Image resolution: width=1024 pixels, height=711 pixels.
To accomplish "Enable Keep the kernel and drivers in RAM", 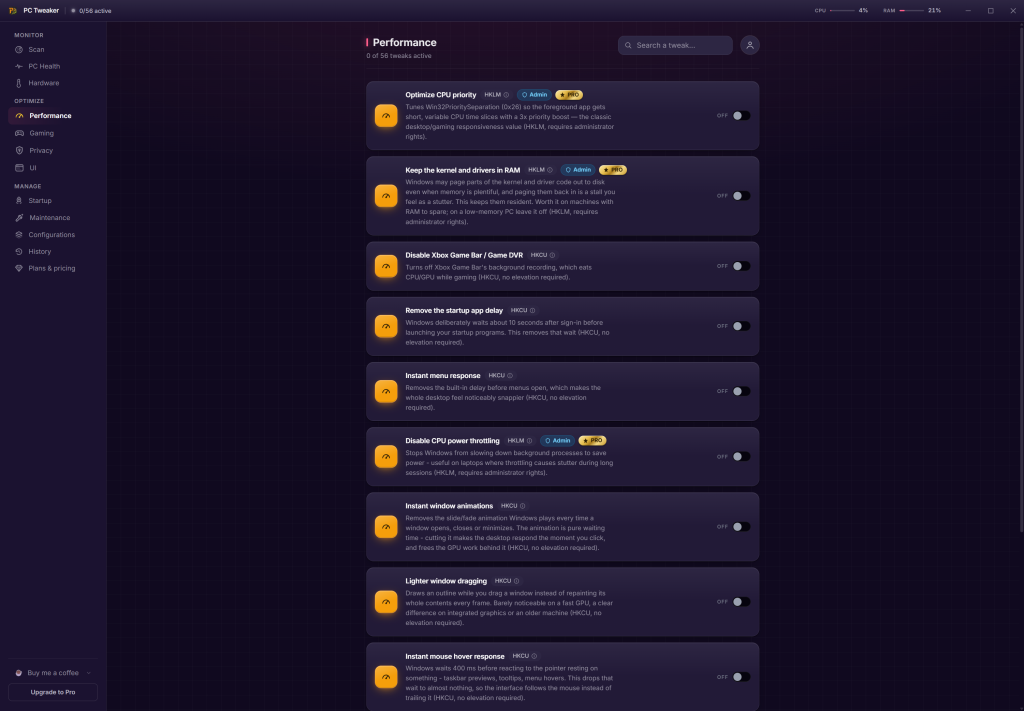I will pos(741,196).
